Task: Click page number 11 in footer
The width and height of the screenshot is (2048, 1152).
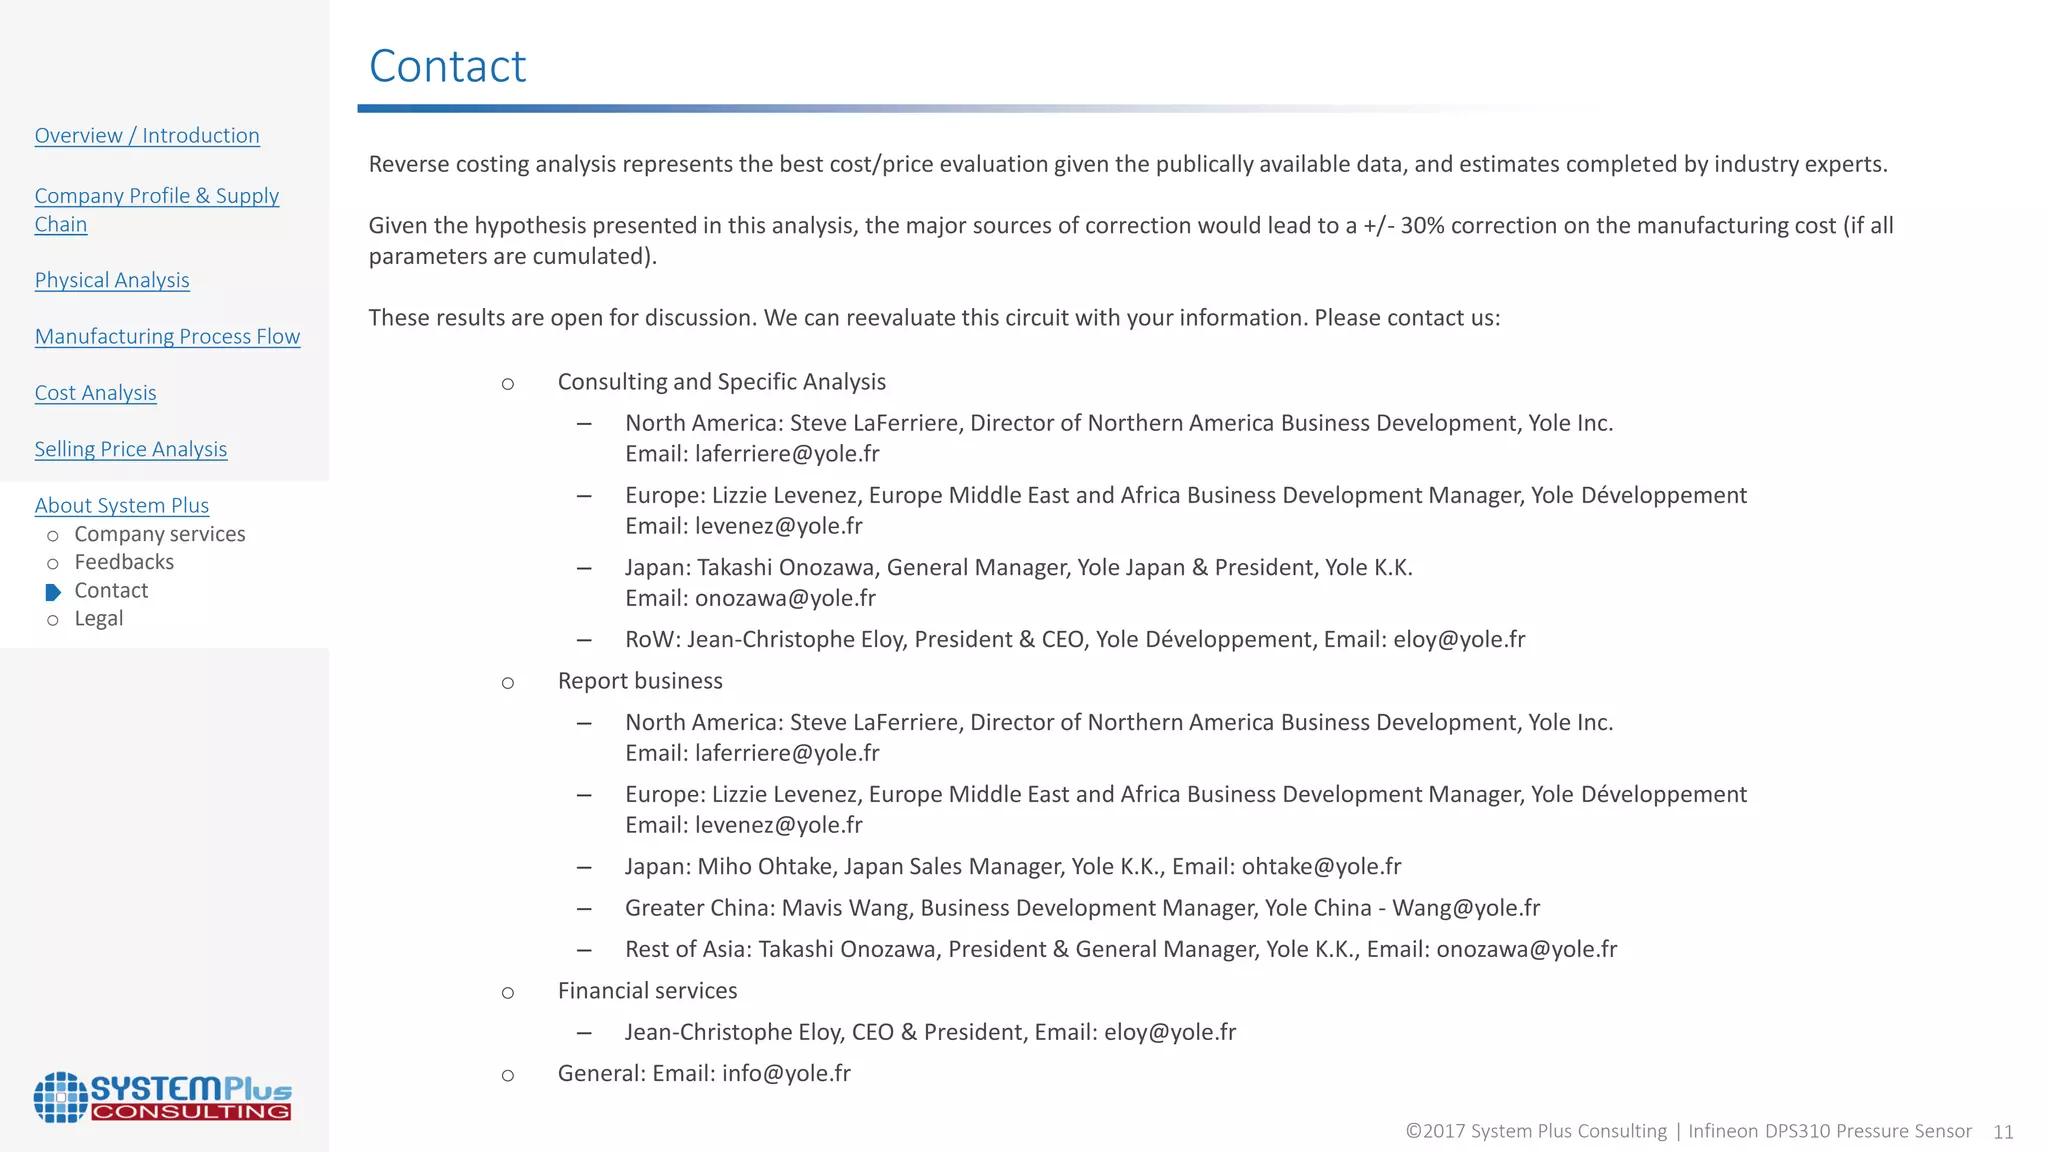Action: (2003, 1131)
